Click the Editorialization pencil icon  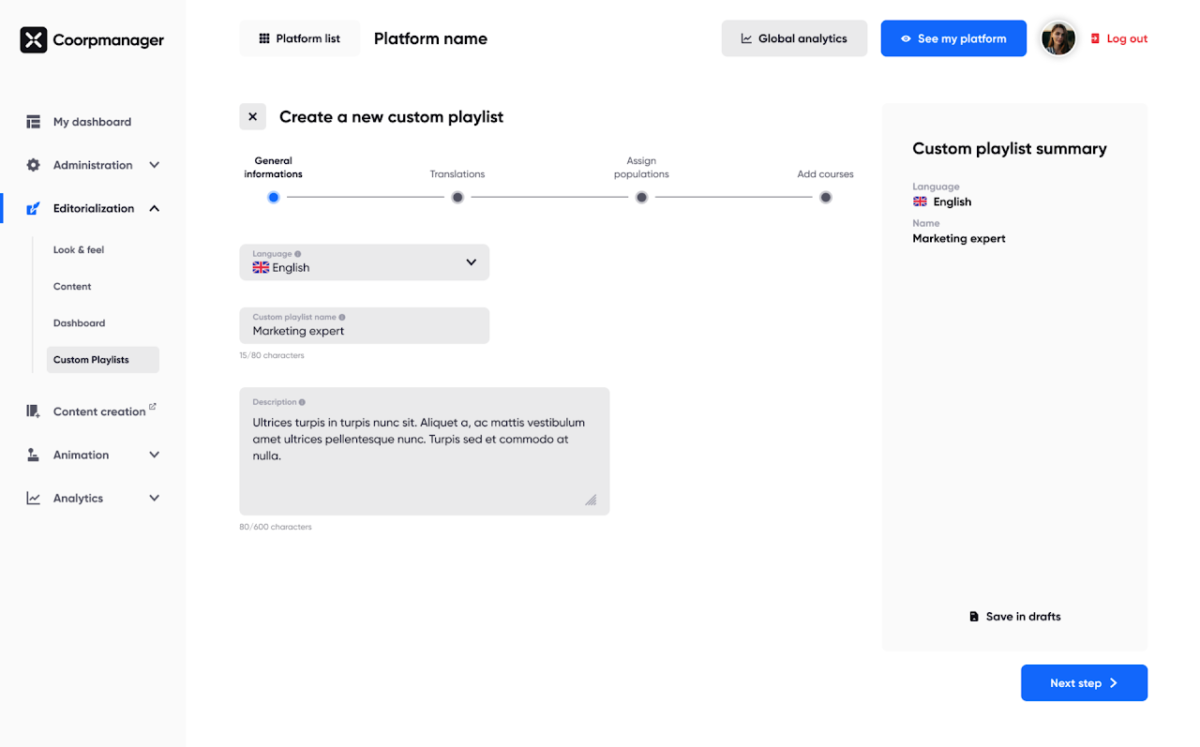(33, 208)
